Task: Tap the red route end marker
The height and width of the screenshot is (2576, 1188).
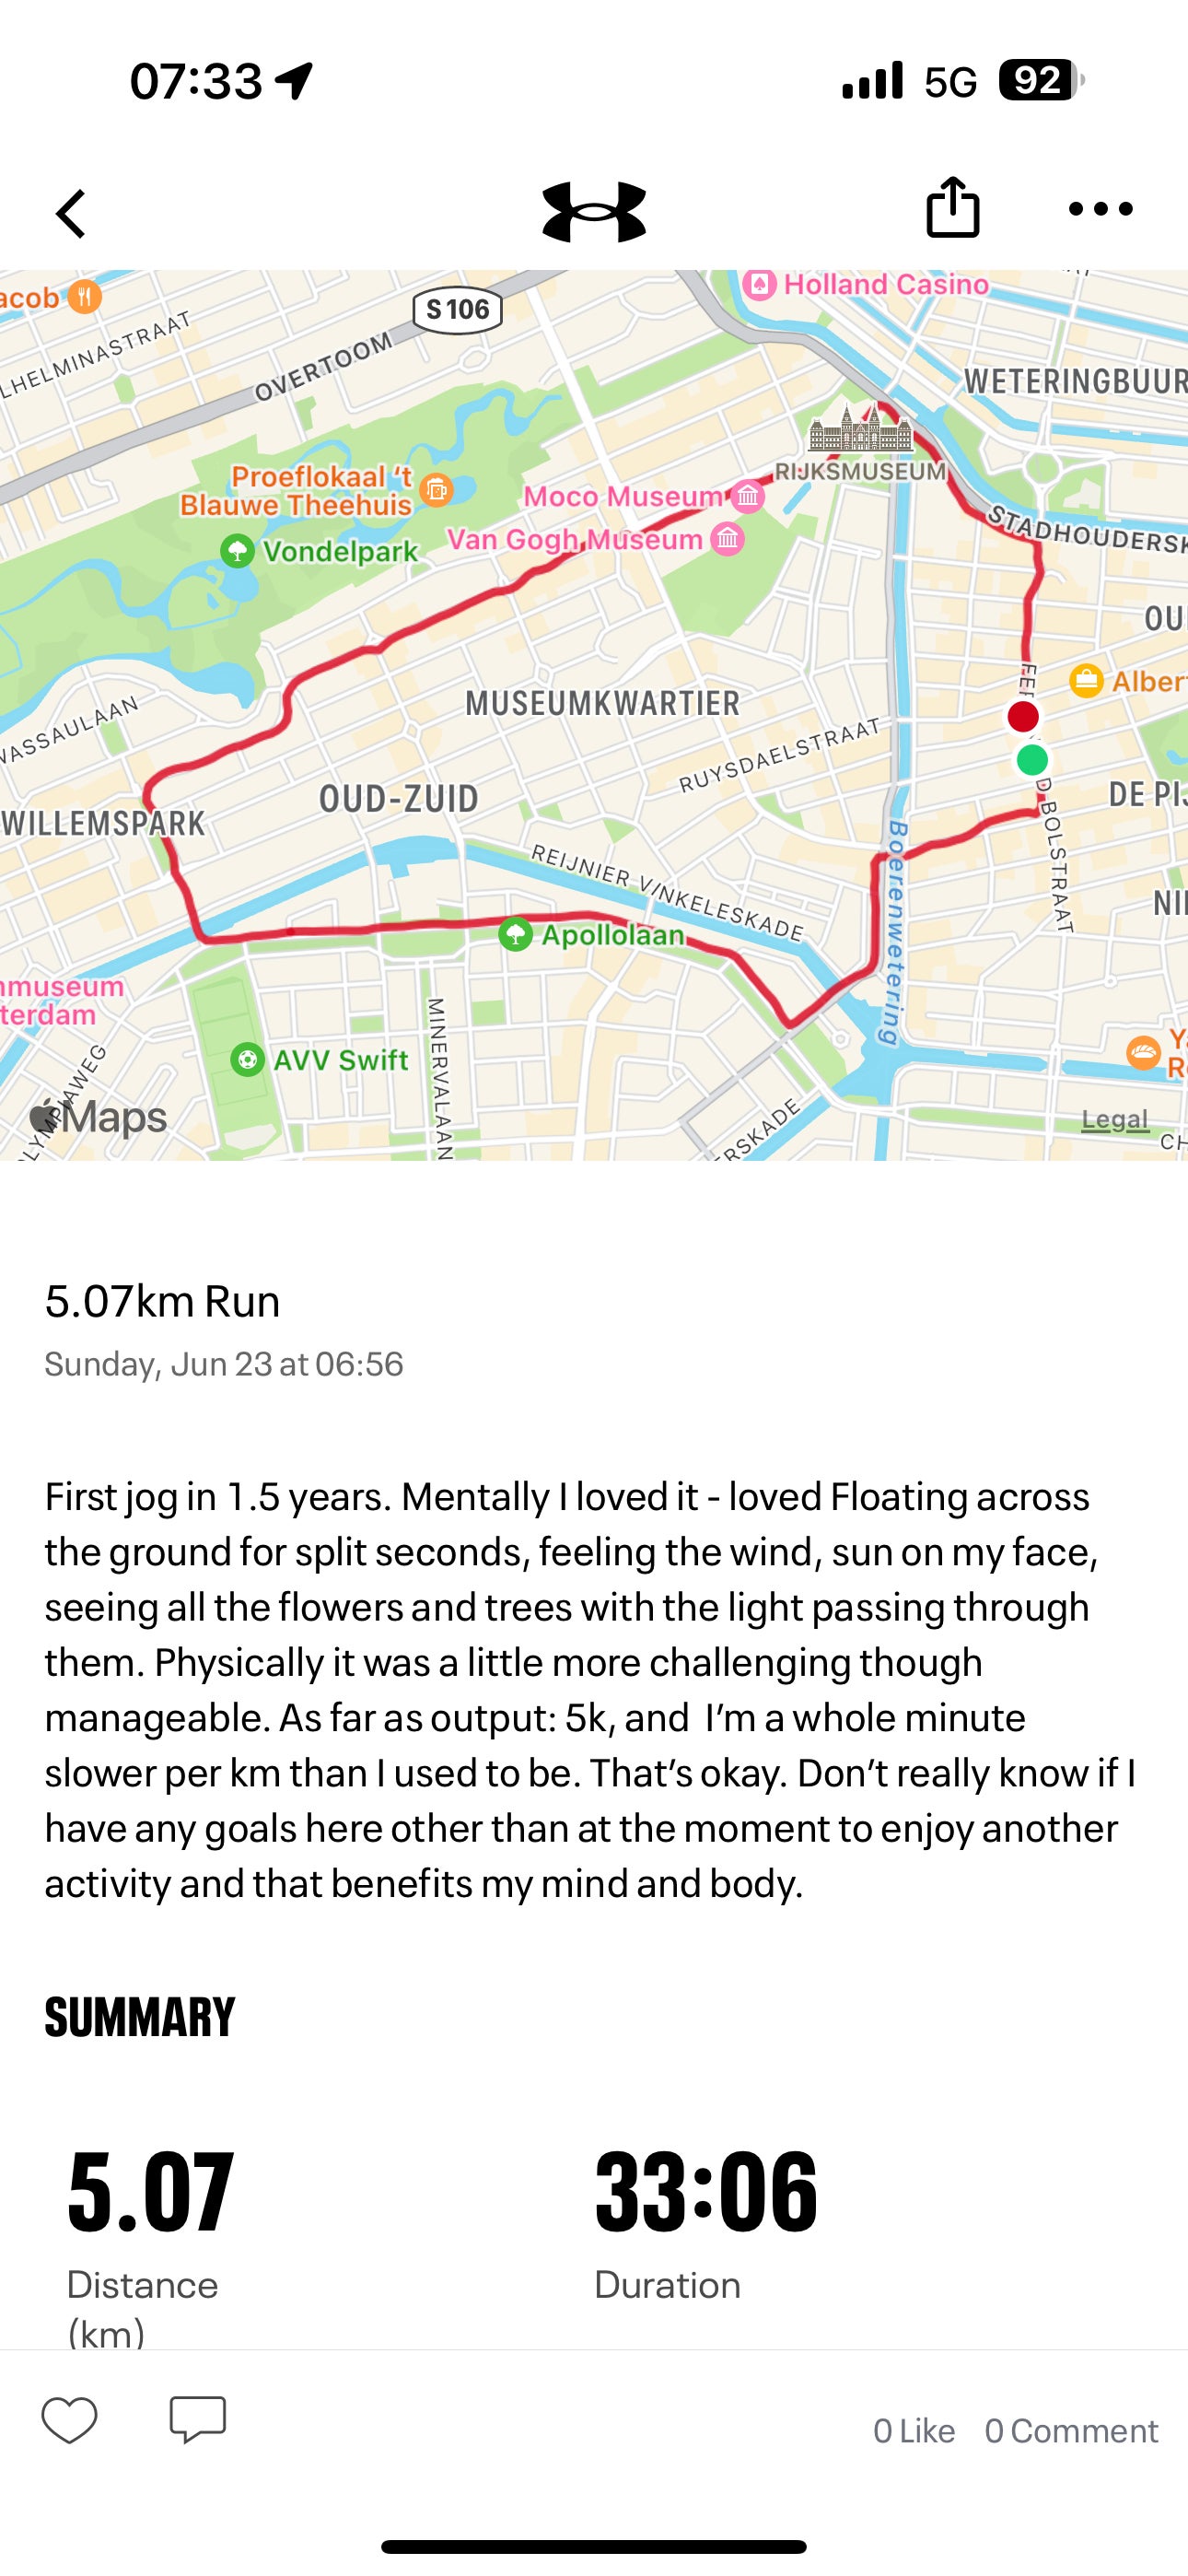Action: [x=1023, y=716]
